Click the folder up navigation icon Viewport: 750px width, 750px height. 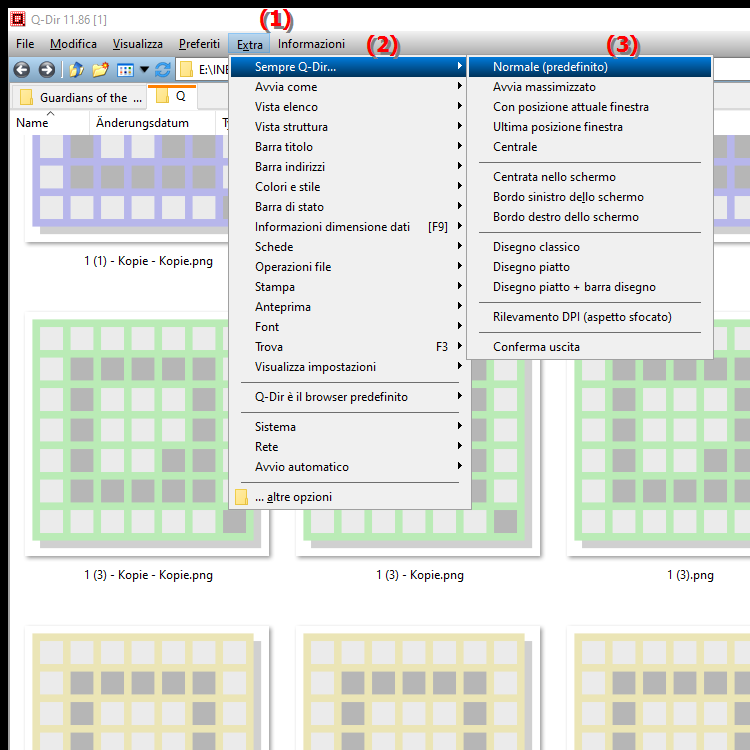click(76, 70)
